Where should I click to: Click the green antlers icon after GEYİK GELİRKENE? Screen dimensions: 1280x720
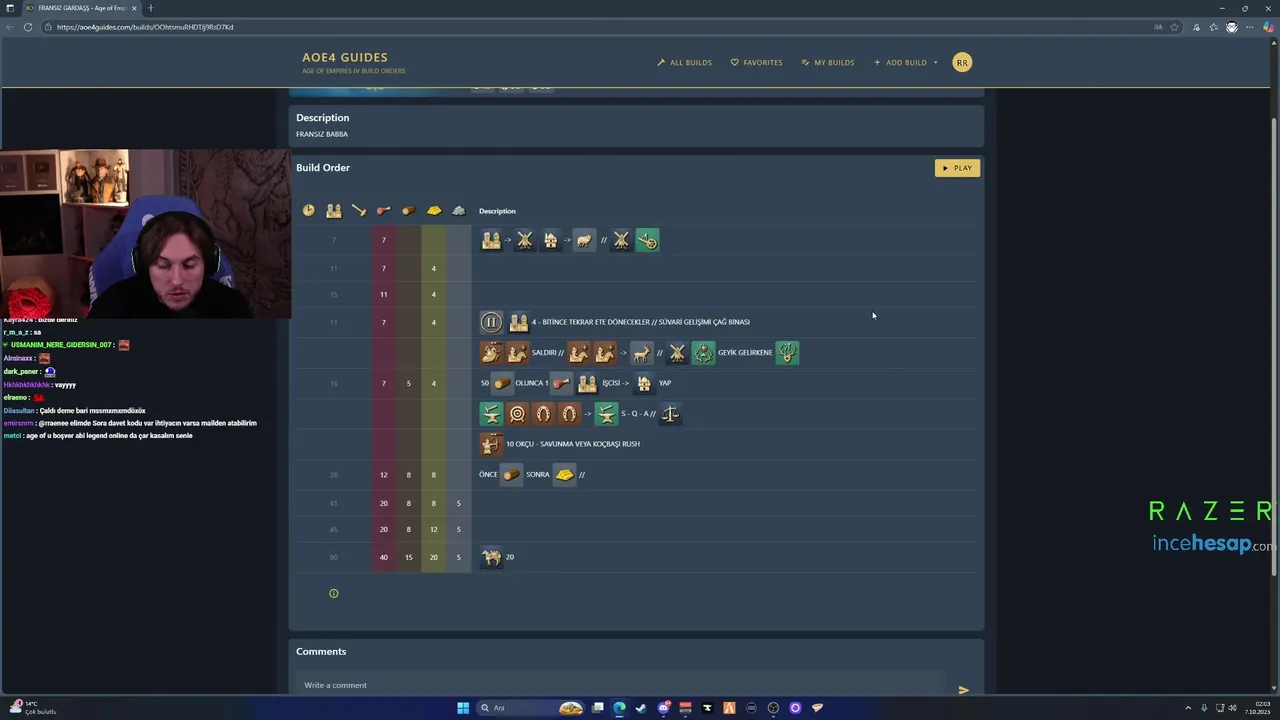point(787,353)
